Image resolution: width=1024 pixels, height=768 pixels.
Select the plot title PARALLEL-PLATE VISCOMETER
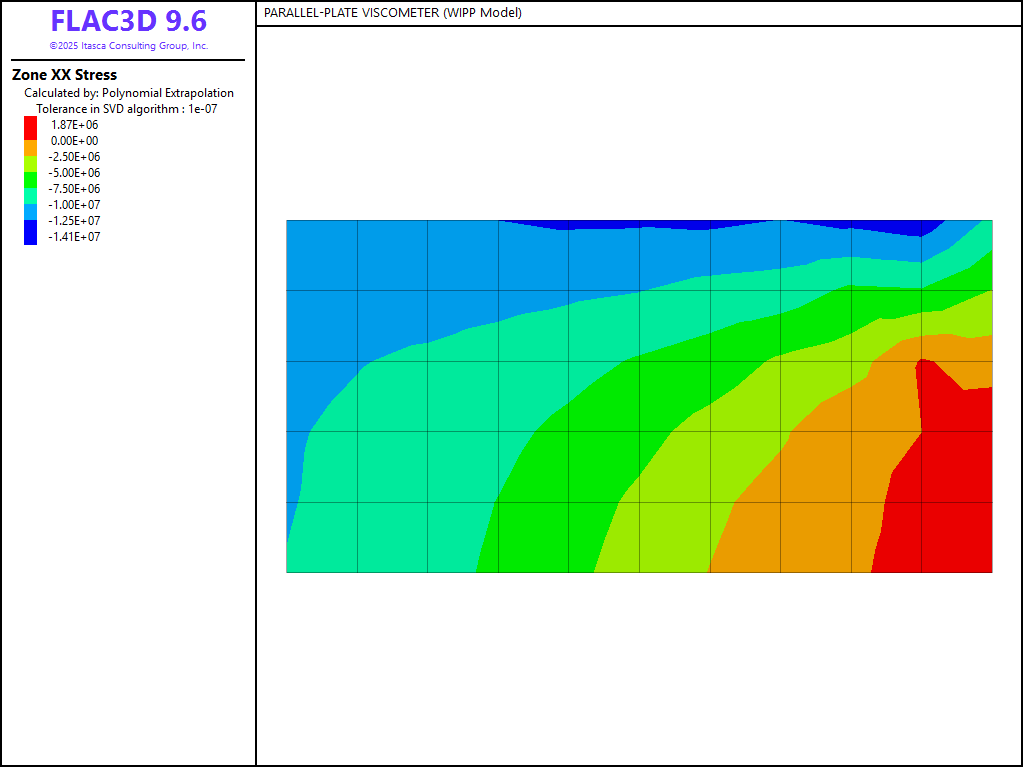[392, 13]
